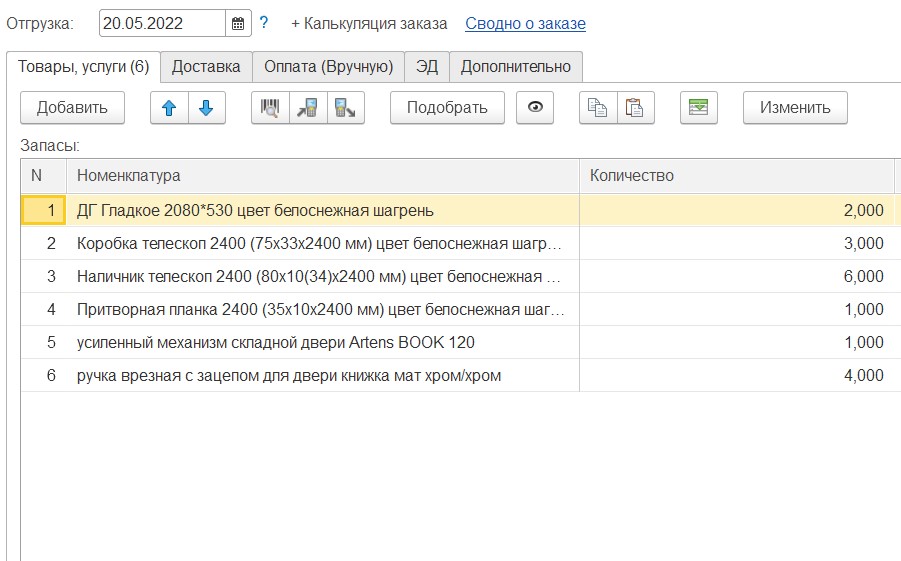Click the Изменить button

pyautogui.click(x=795, y=108)
